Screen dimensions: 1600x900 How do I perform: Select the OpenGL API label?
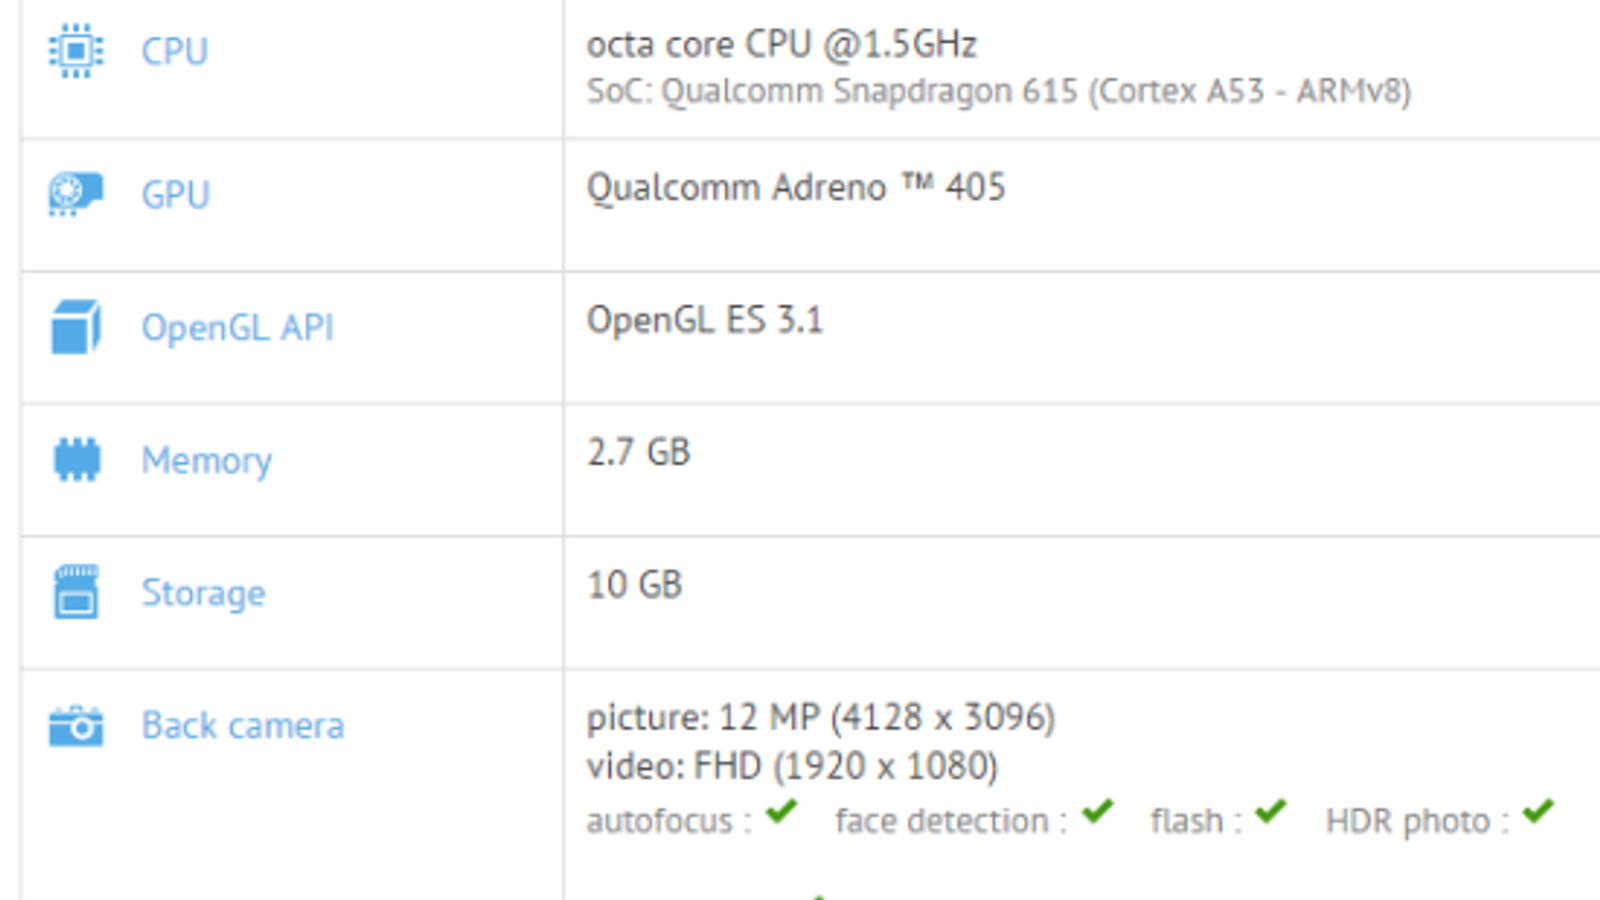(x=238, y=328)
